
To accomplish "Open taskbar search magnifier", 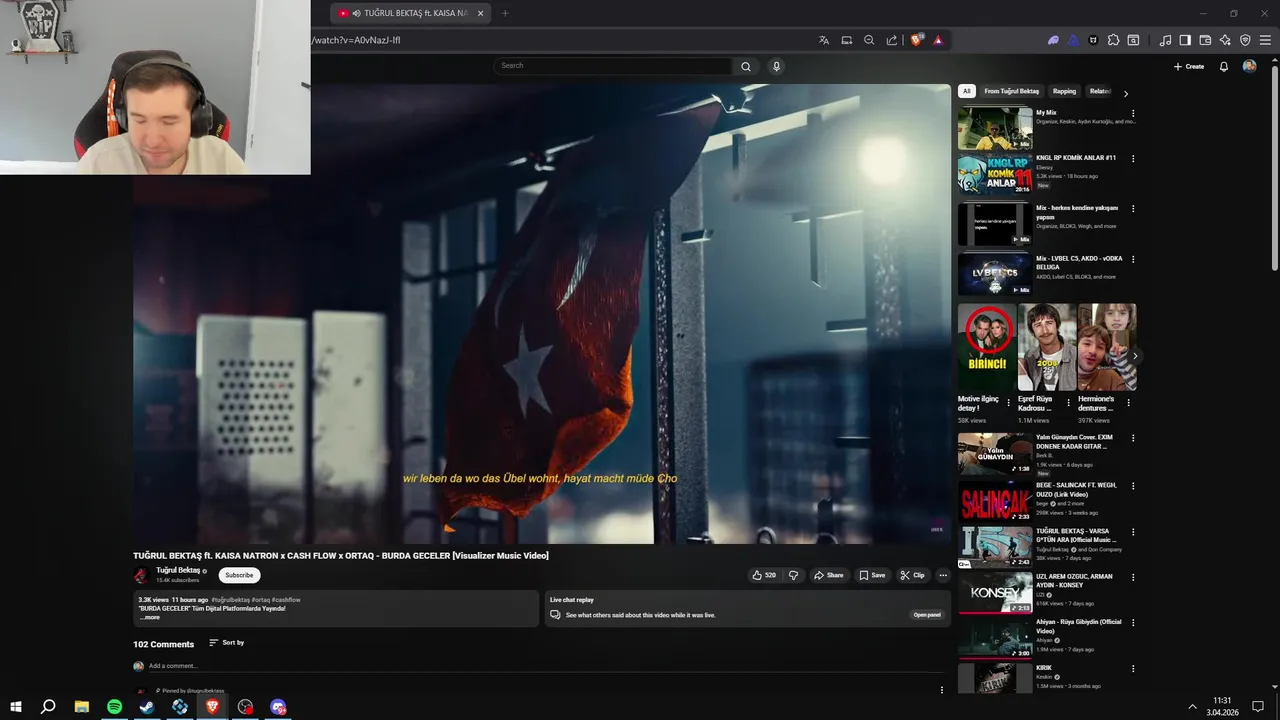I will [48, 707].
